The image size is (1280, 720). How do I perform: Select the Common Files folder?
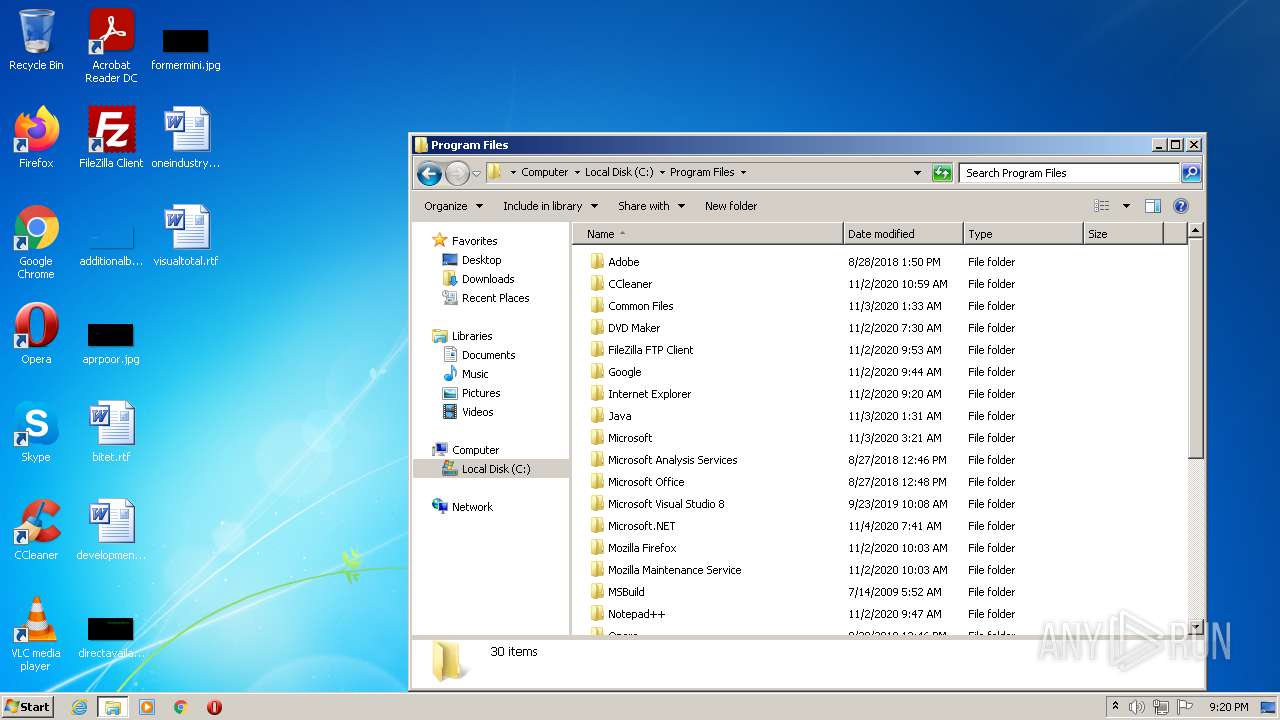point(640,306)
